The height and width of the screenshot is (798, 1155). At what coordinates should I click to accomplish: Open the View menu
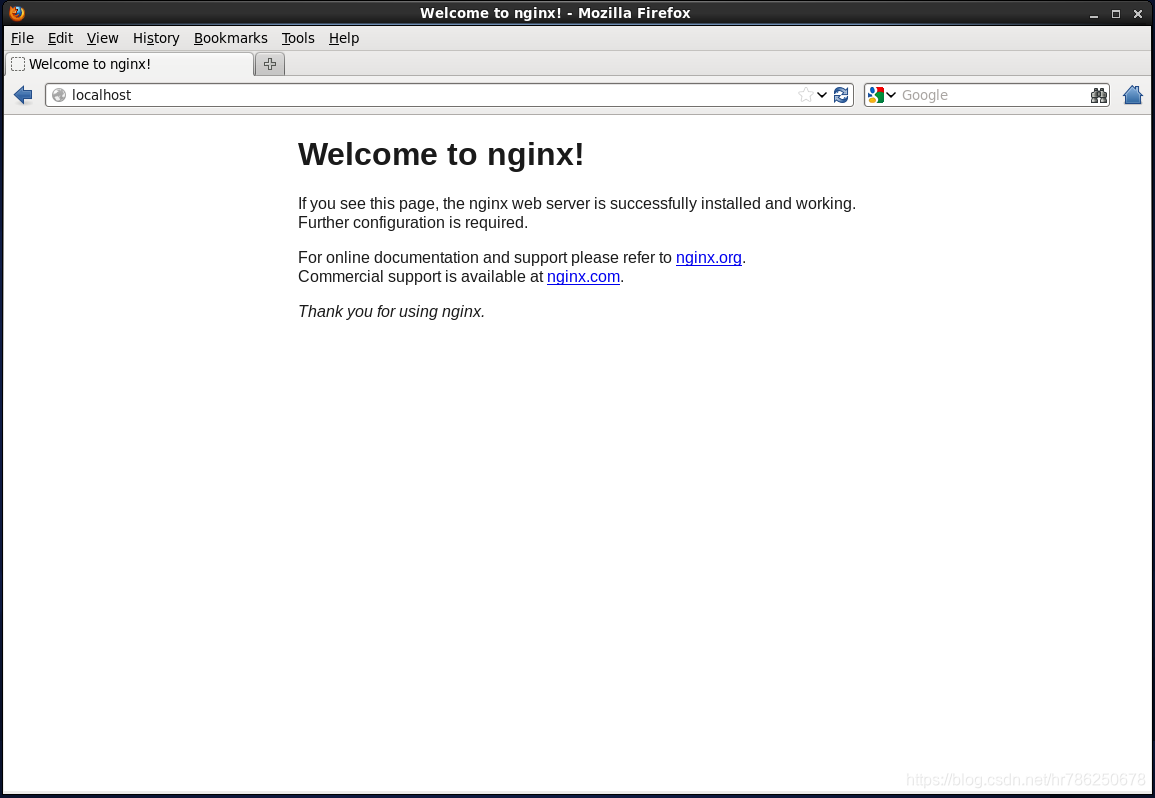coord(102,38)
